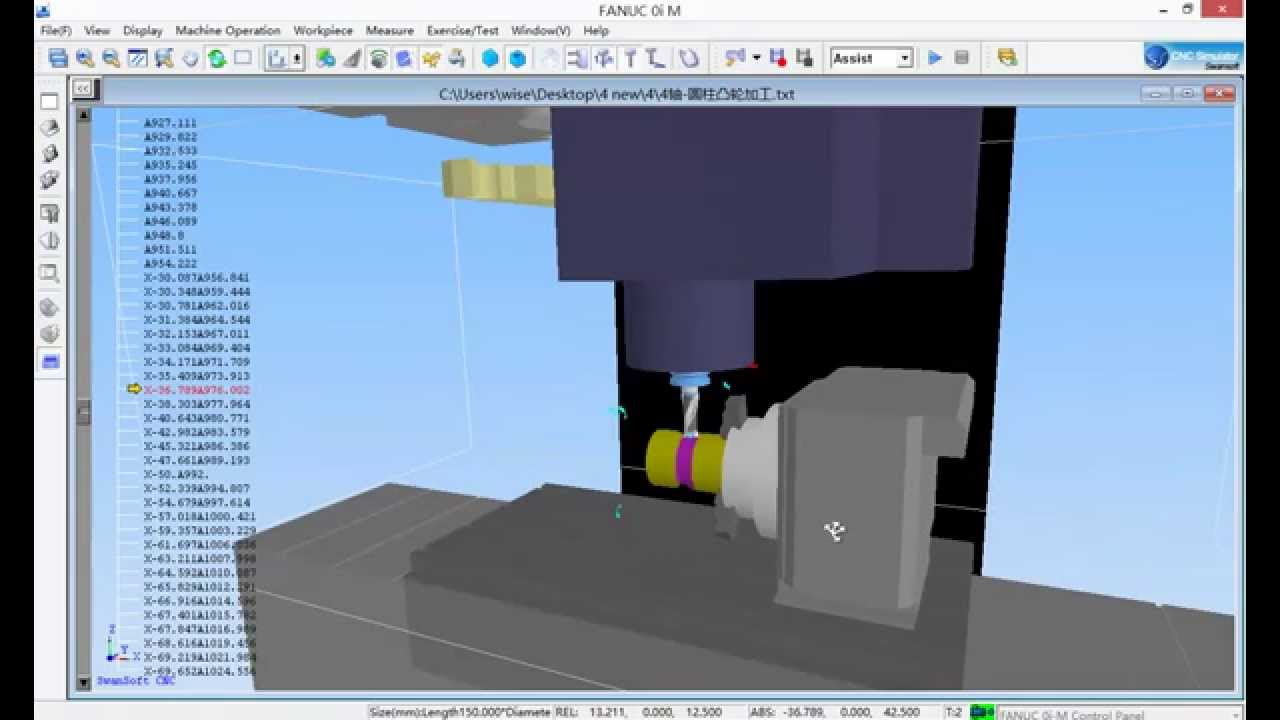The width and height of the screenshot is (1280, 720).
Task: Open the Machine Operation menu
Action: (x=228, y=31)
